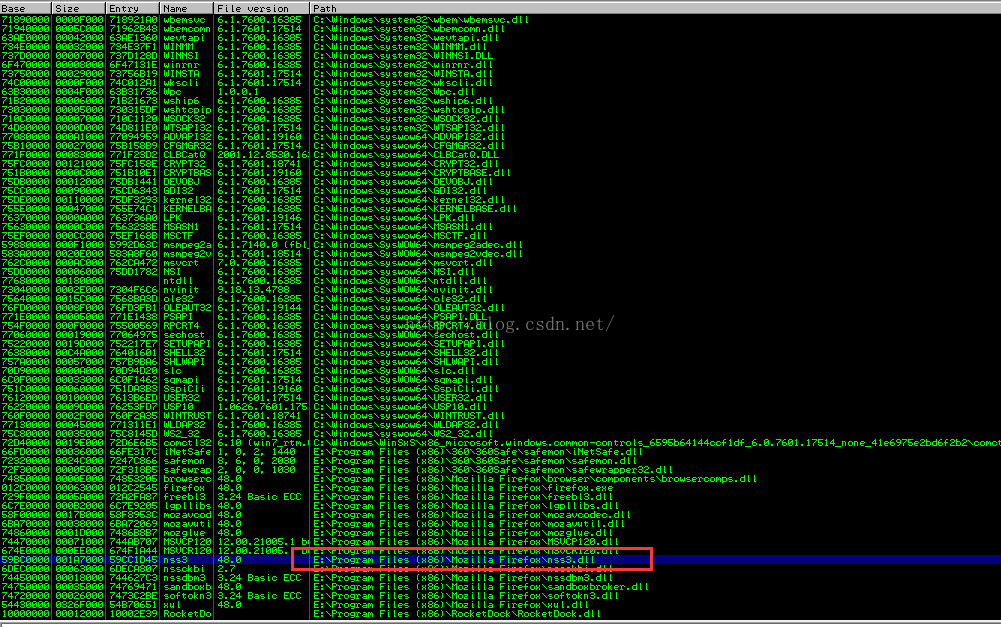Click the nss3.dll path in Mozilla Firefox
This screenshot has width=1001, height=627.
click(x=454, y=560)
